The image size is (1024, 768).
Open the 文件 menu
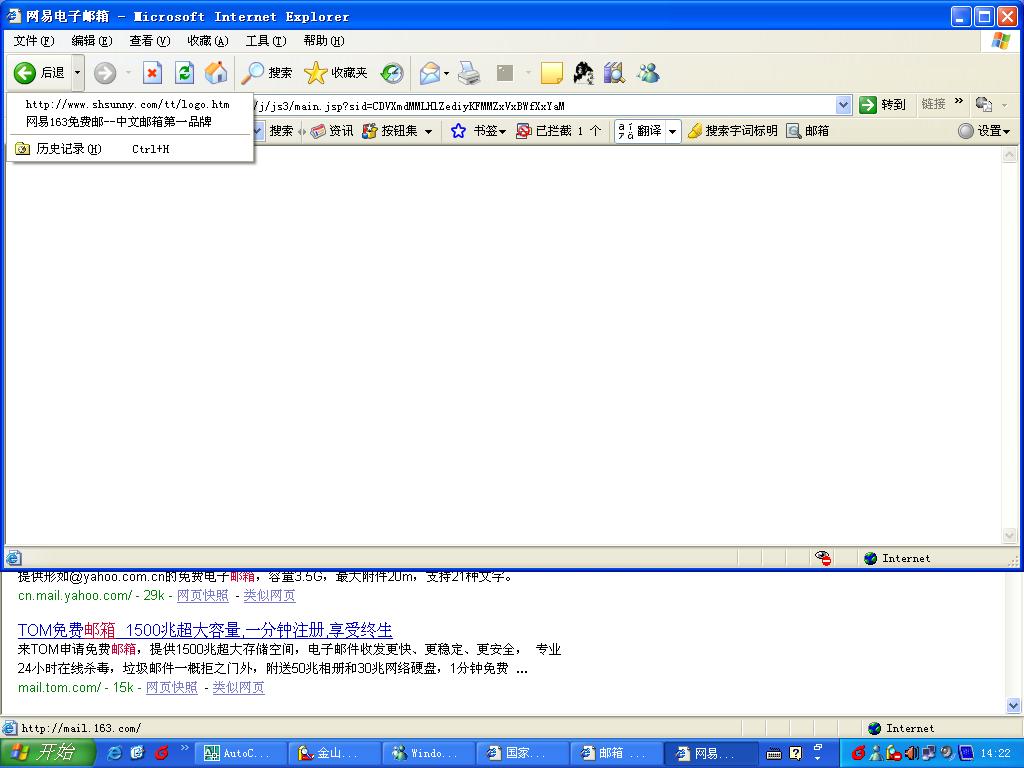[x=34, y=40]
